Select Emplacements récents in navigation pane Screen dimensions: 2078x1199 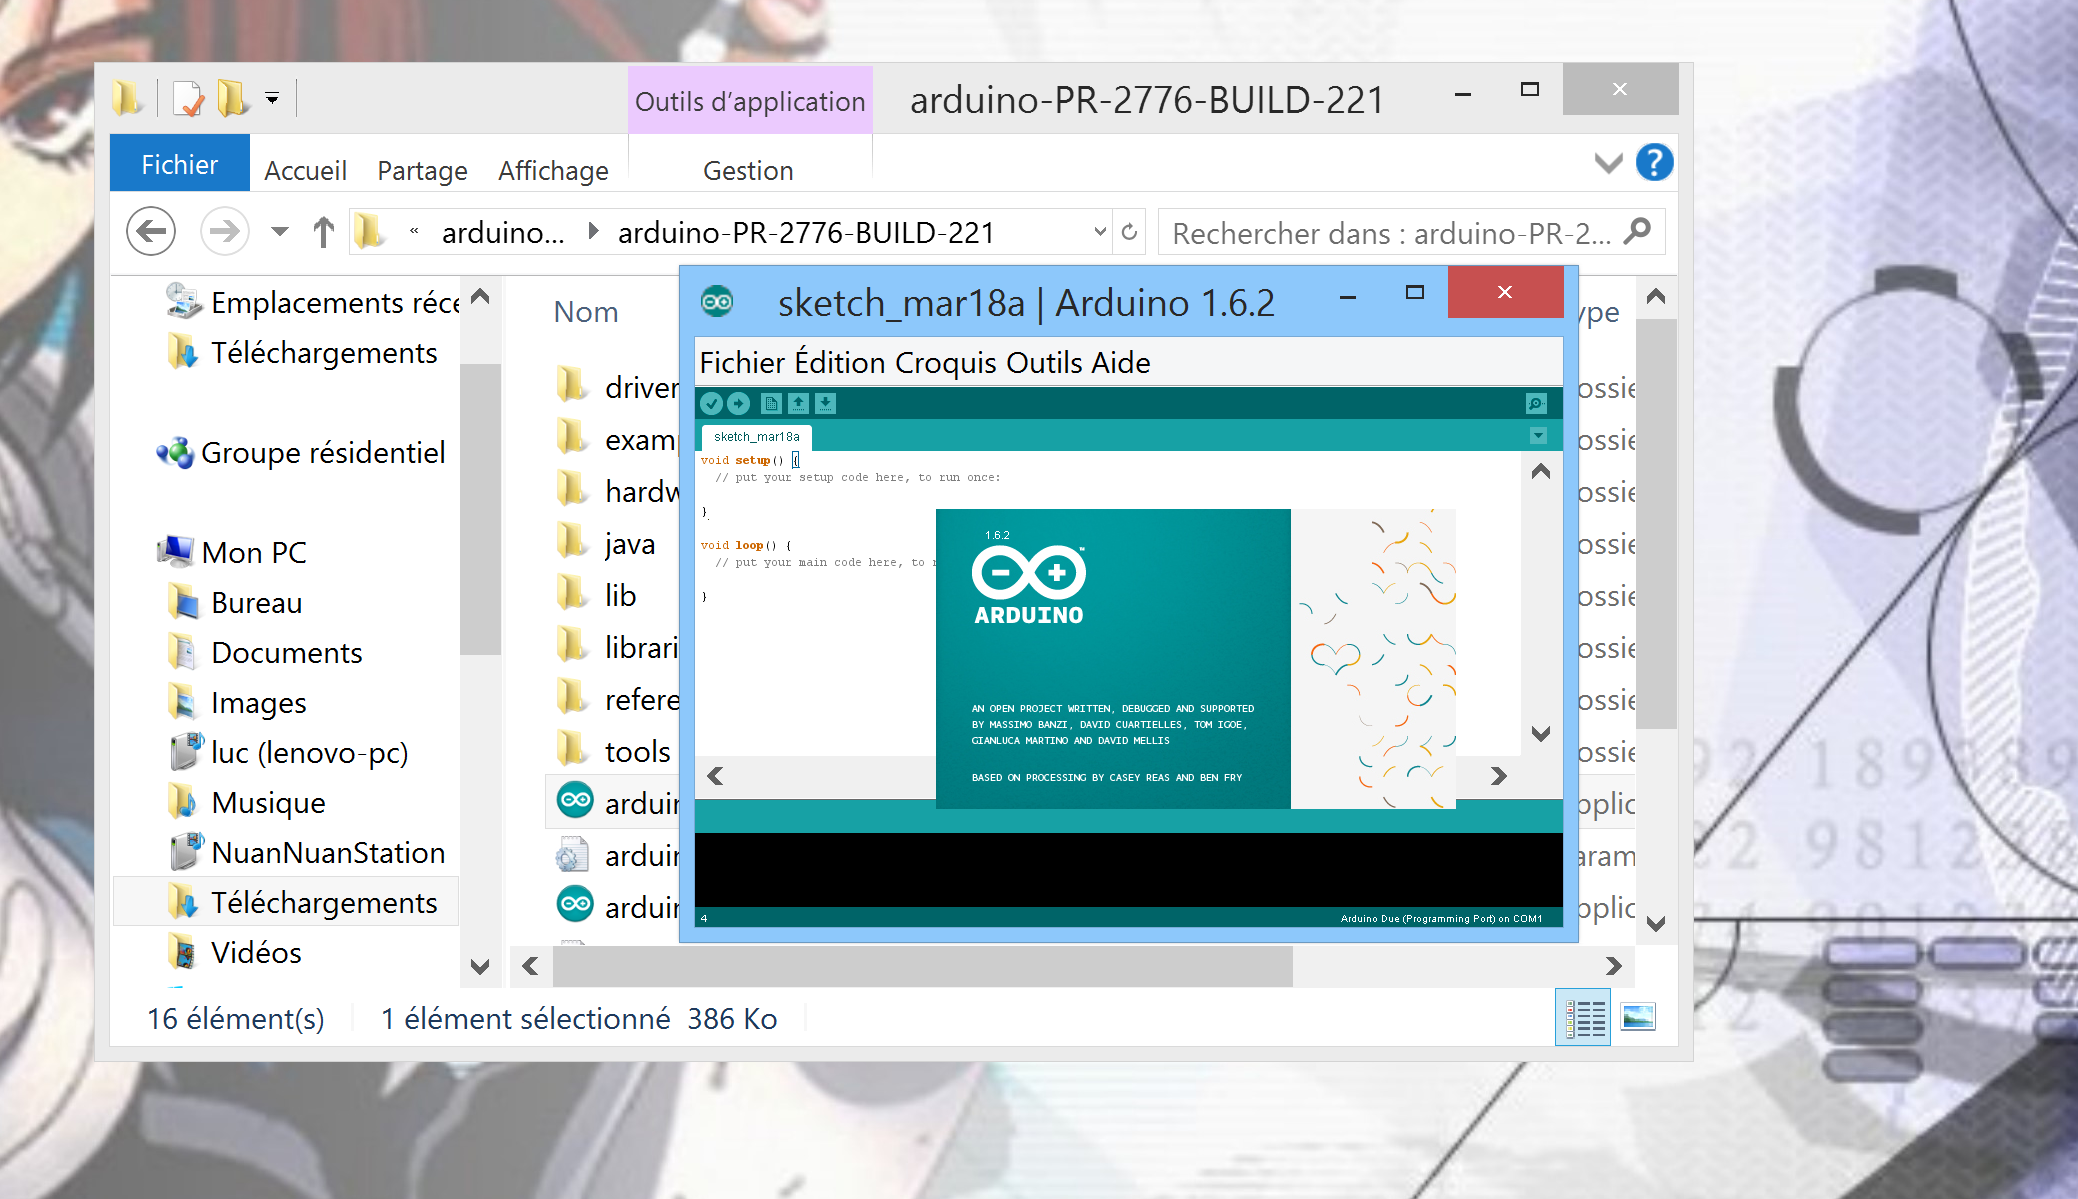point(312,302)
